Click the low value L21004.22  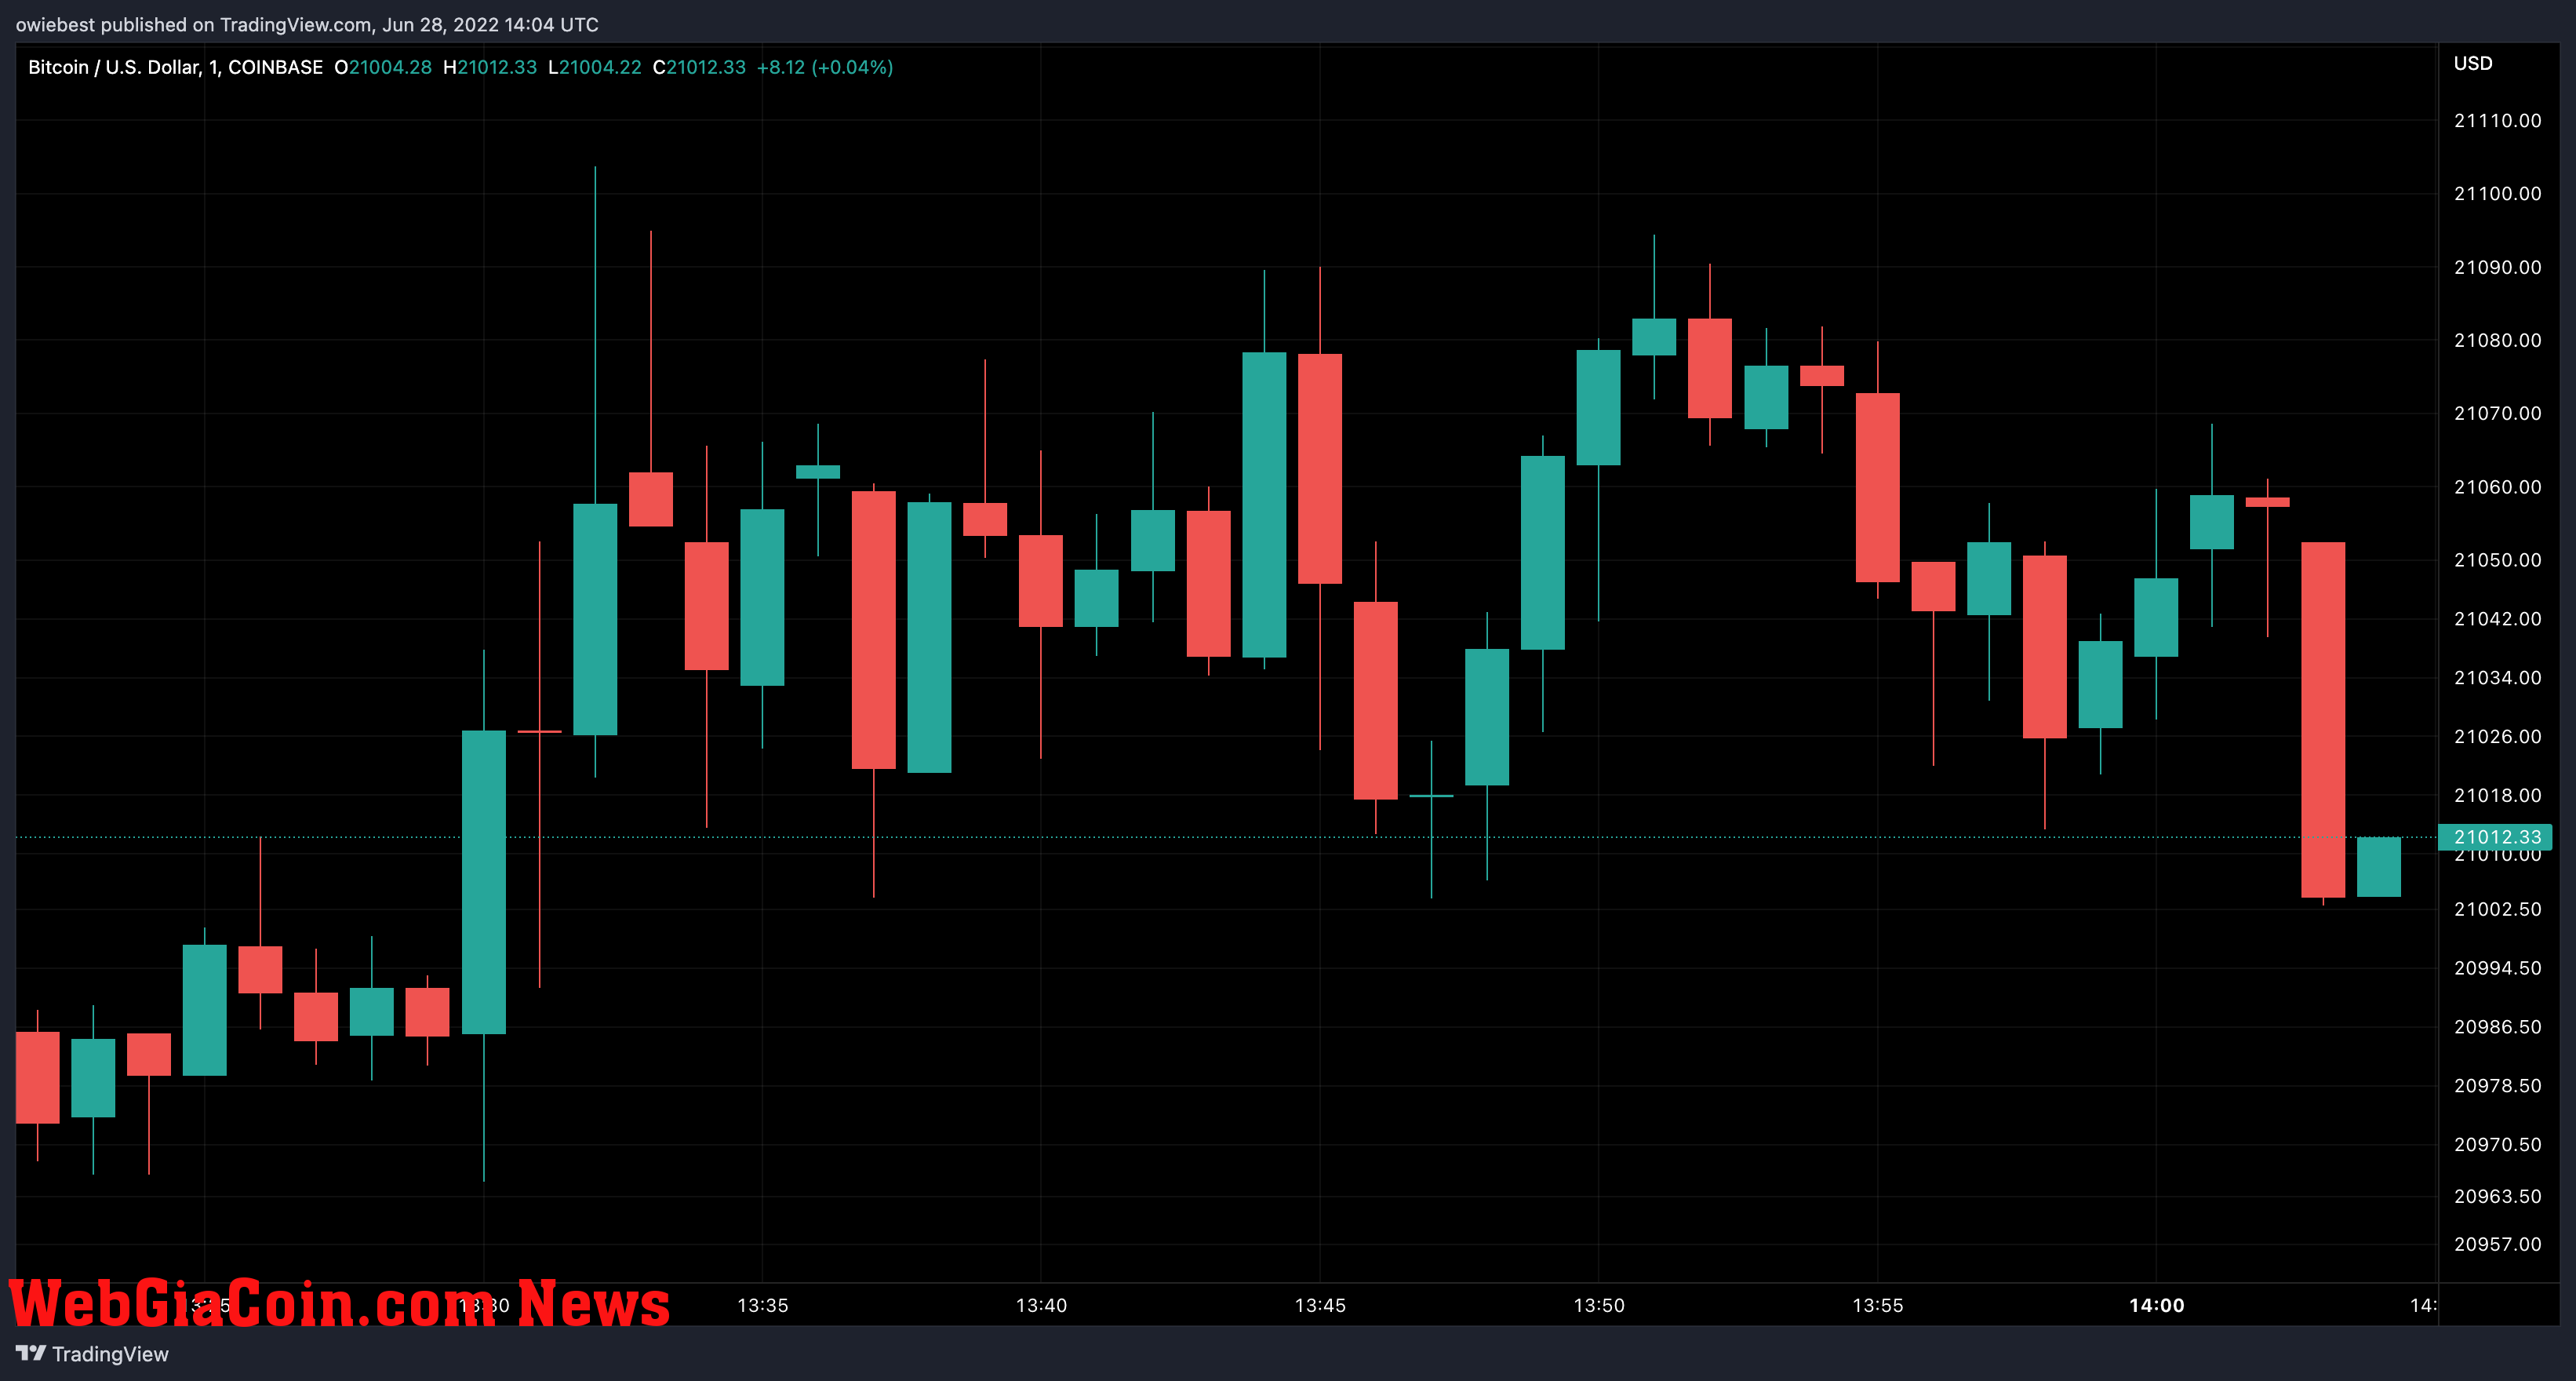click(595, 67)
